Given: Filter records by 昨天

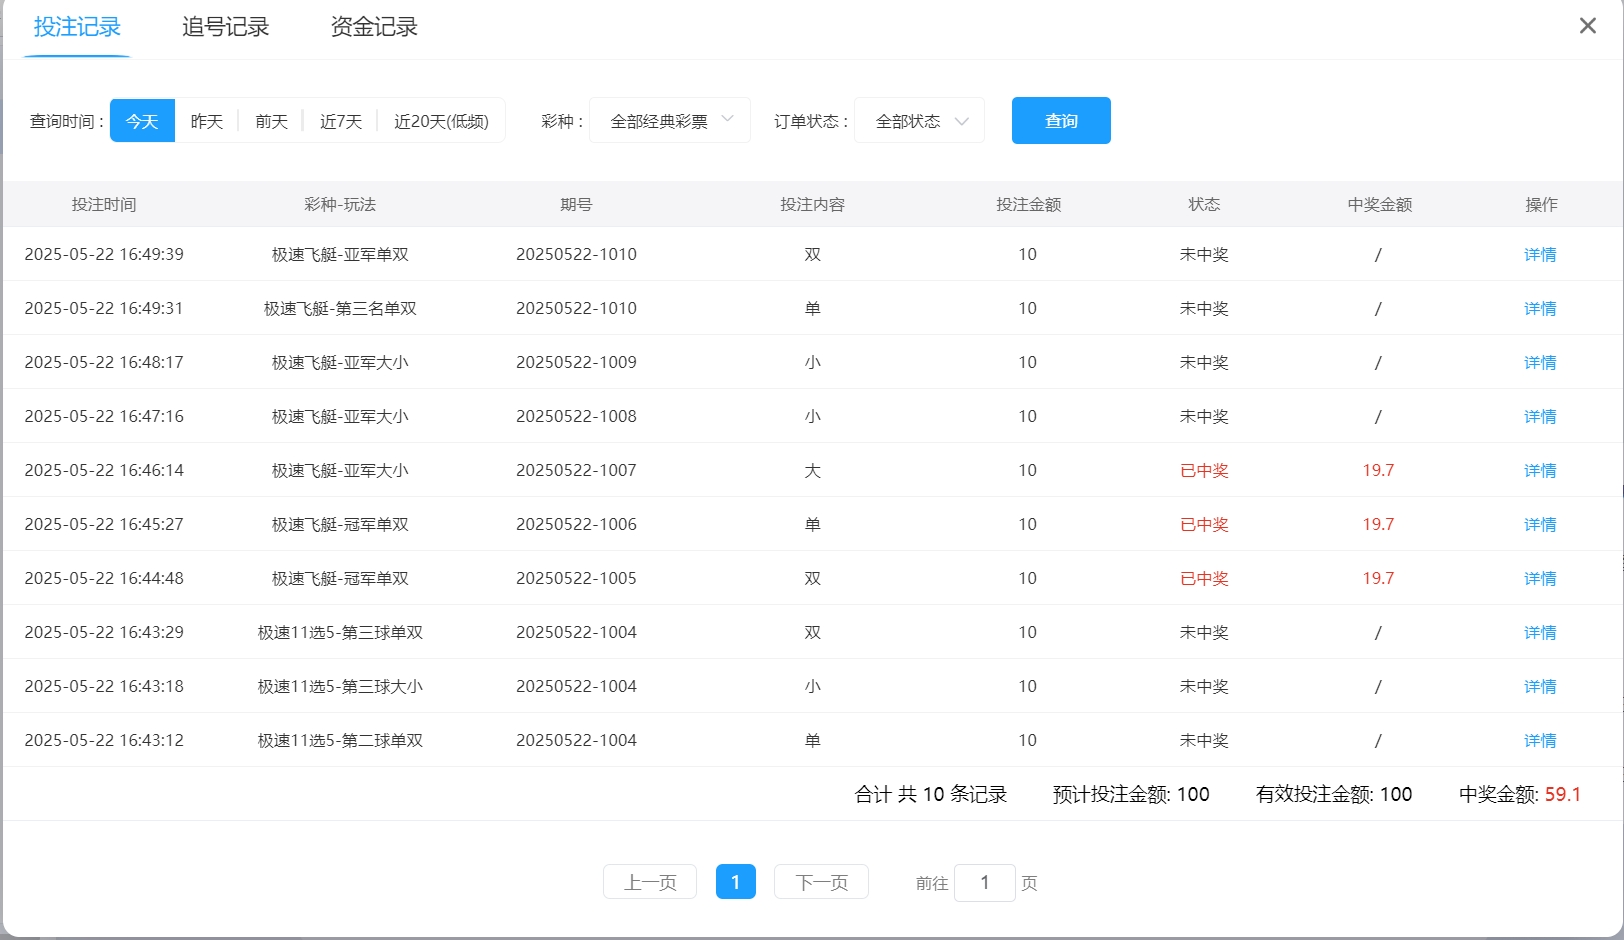Looking at the screenshot, I should 207,121.
